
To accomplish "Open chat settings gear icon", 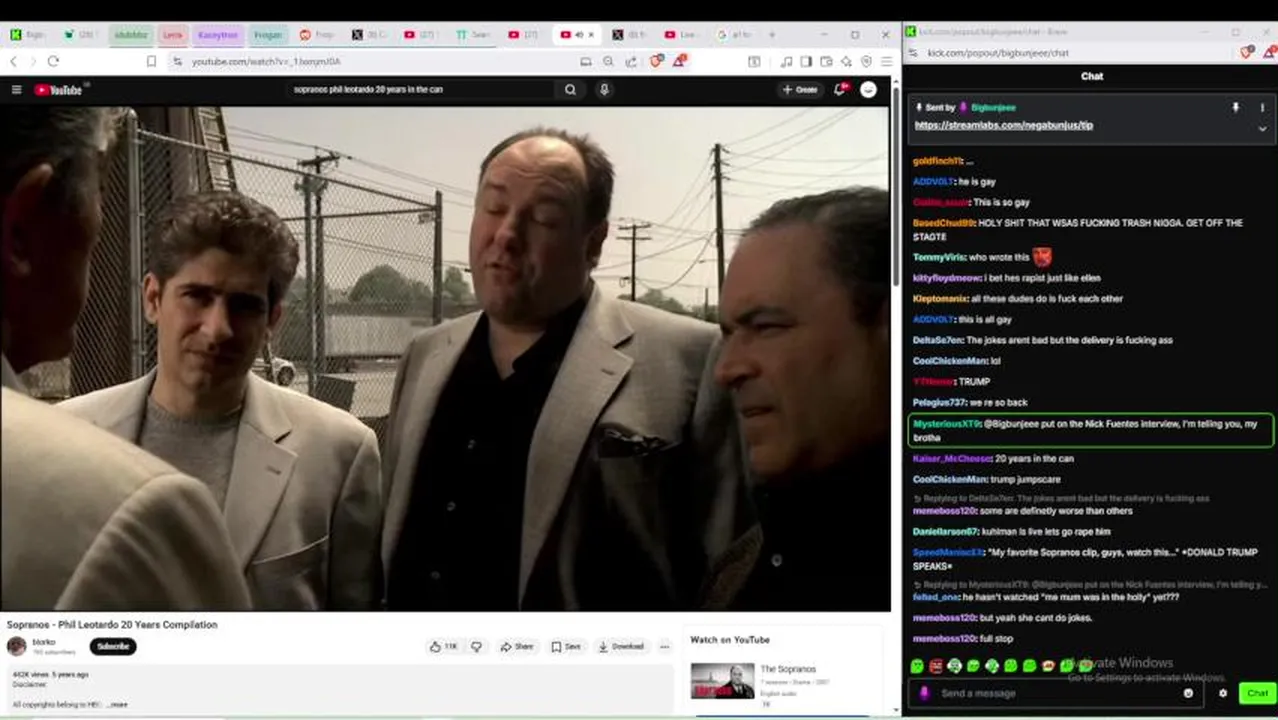I will [x=1222, y=693].
